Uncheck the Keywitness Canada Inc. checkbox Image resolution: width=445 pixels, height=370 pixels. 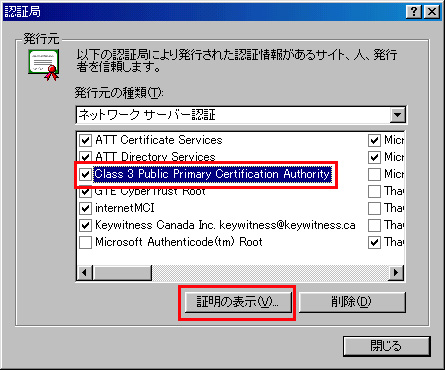click(85, 225)
